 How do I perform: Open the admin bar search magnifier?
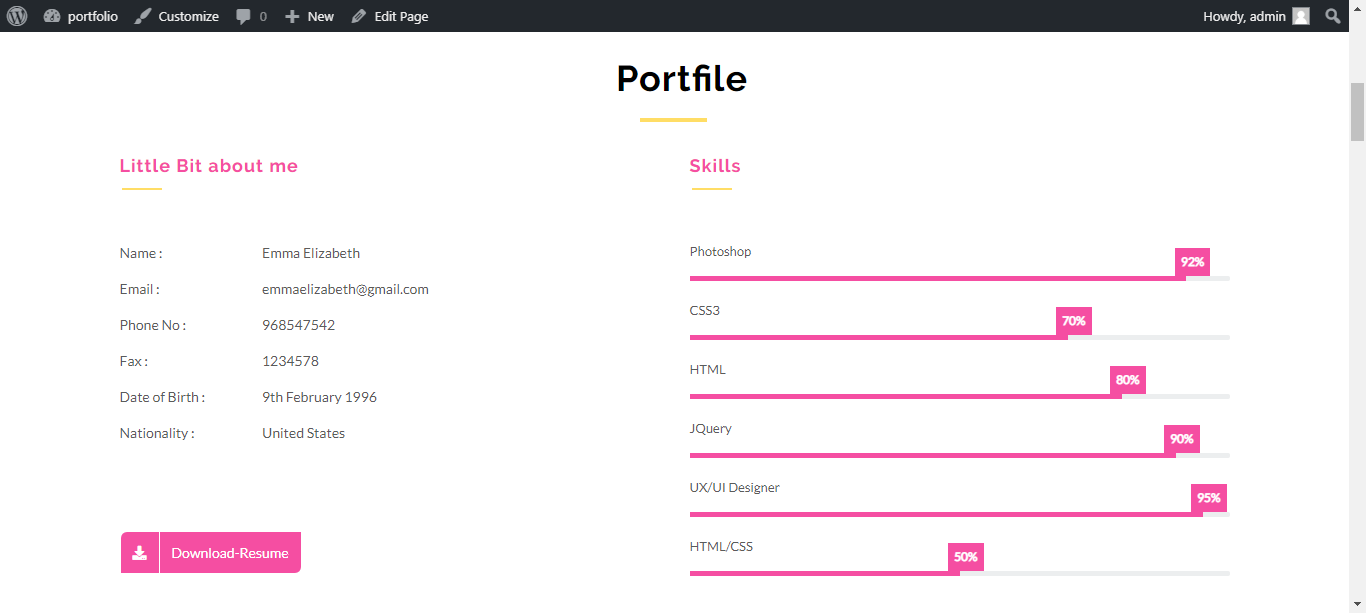1333,16
